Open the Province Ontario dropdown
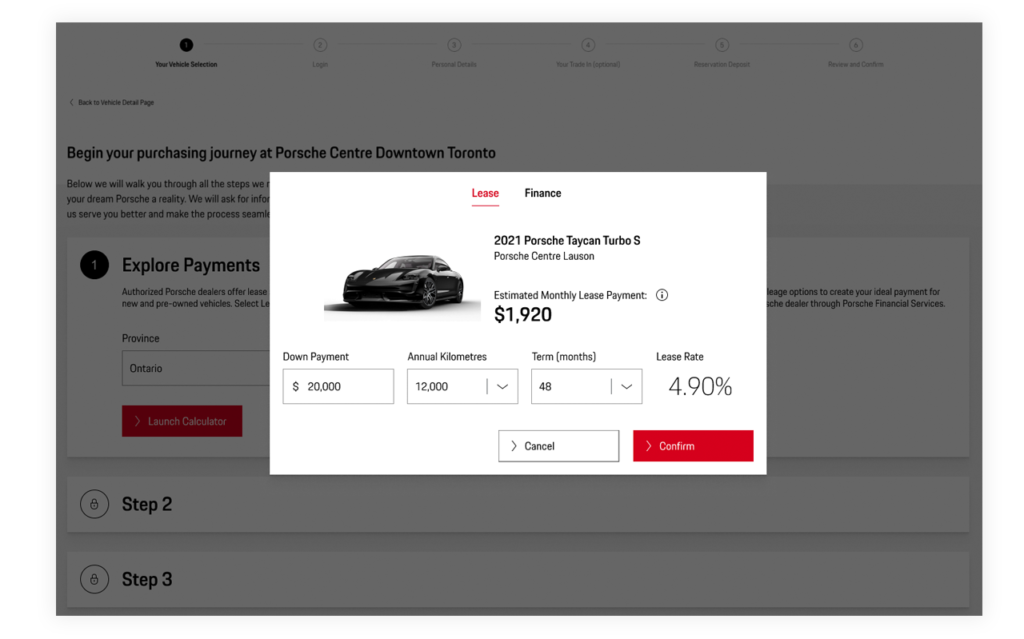 click(x=196, y=369)
